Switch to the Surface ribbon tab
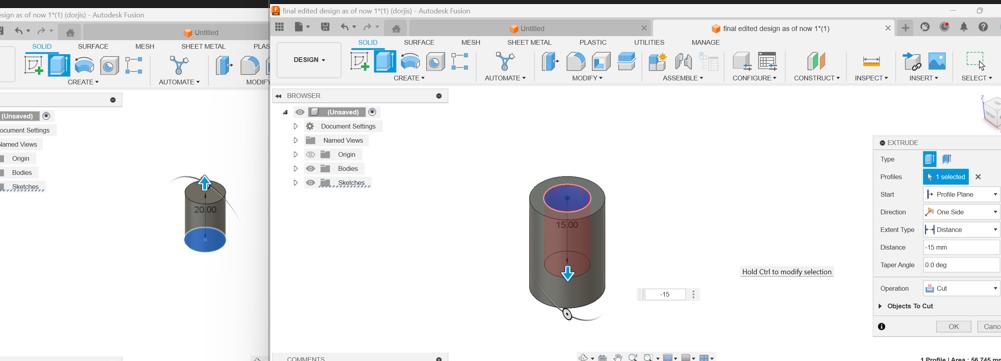1001x361 pixels. 419,42
